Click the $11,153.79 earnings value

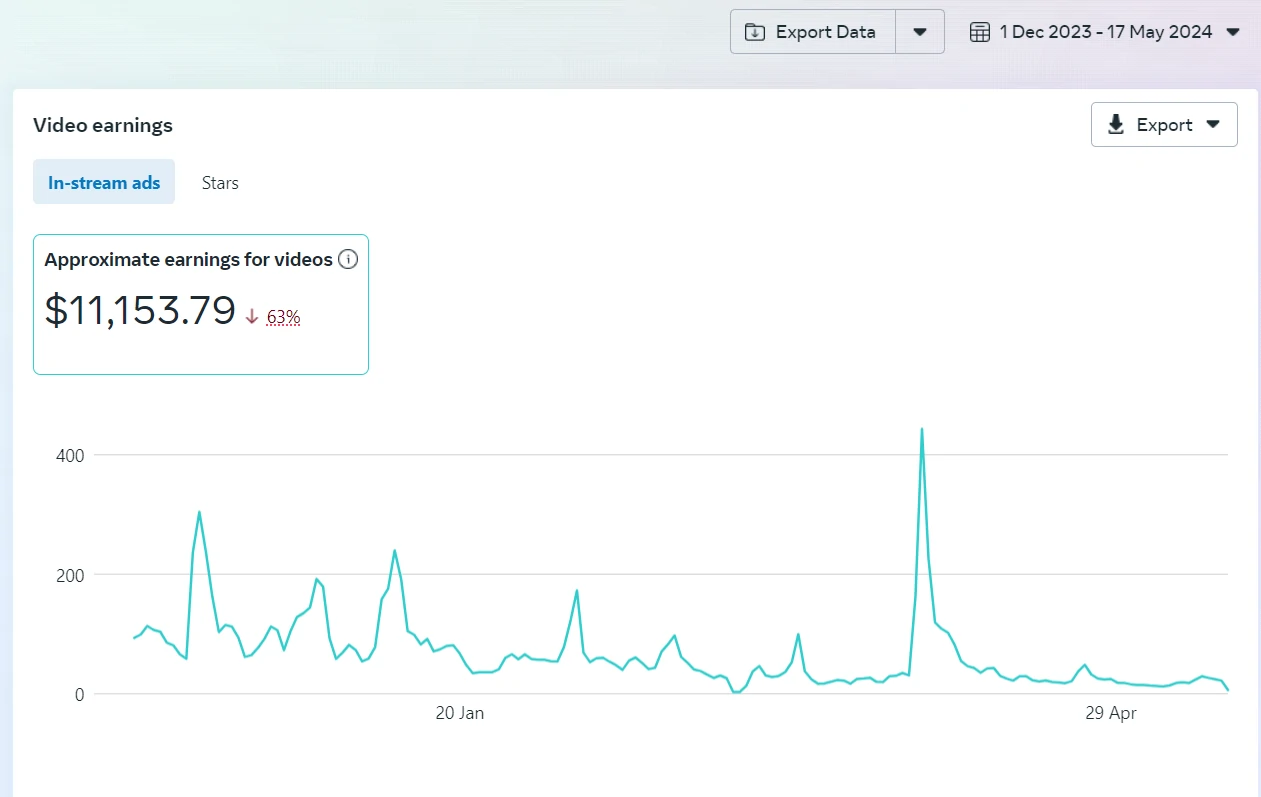140,311
